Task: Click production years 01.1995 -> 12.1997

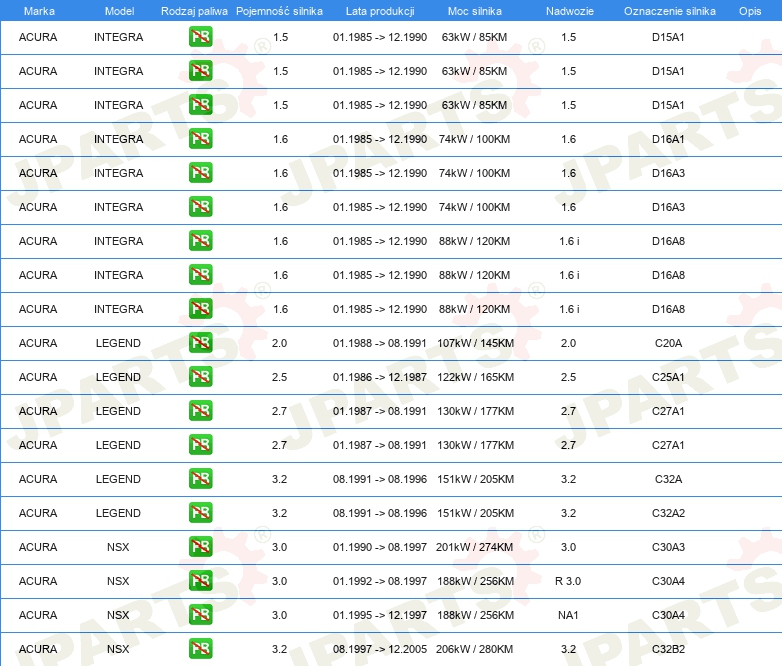Action: pyautogui.click(x=380, y=615)
